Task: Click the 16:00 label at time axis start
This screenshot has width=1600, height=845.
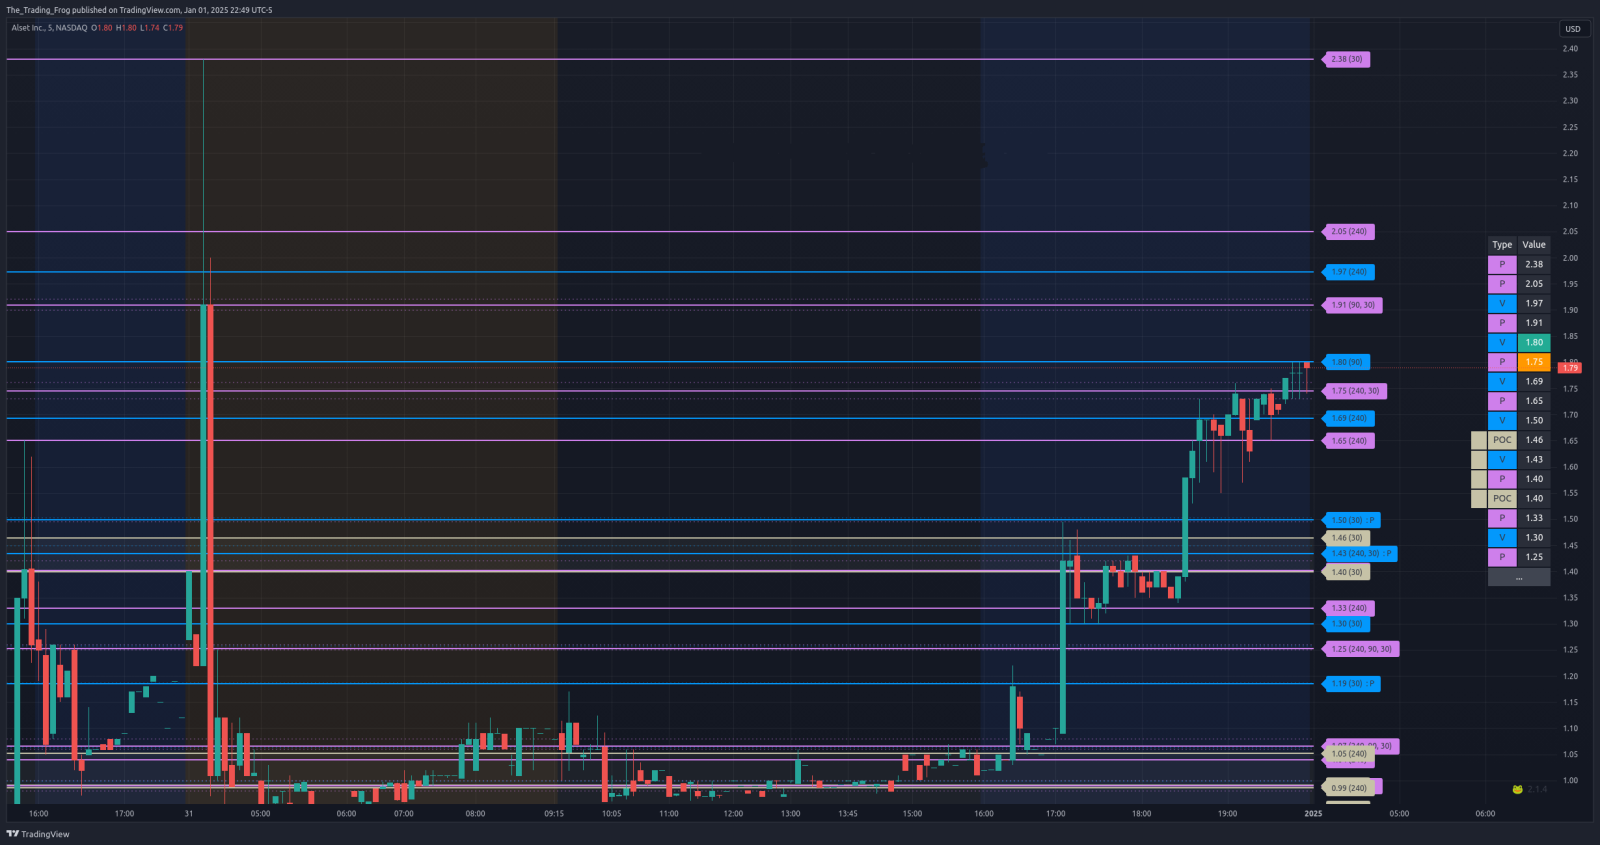Action: [x=38, y=814]
